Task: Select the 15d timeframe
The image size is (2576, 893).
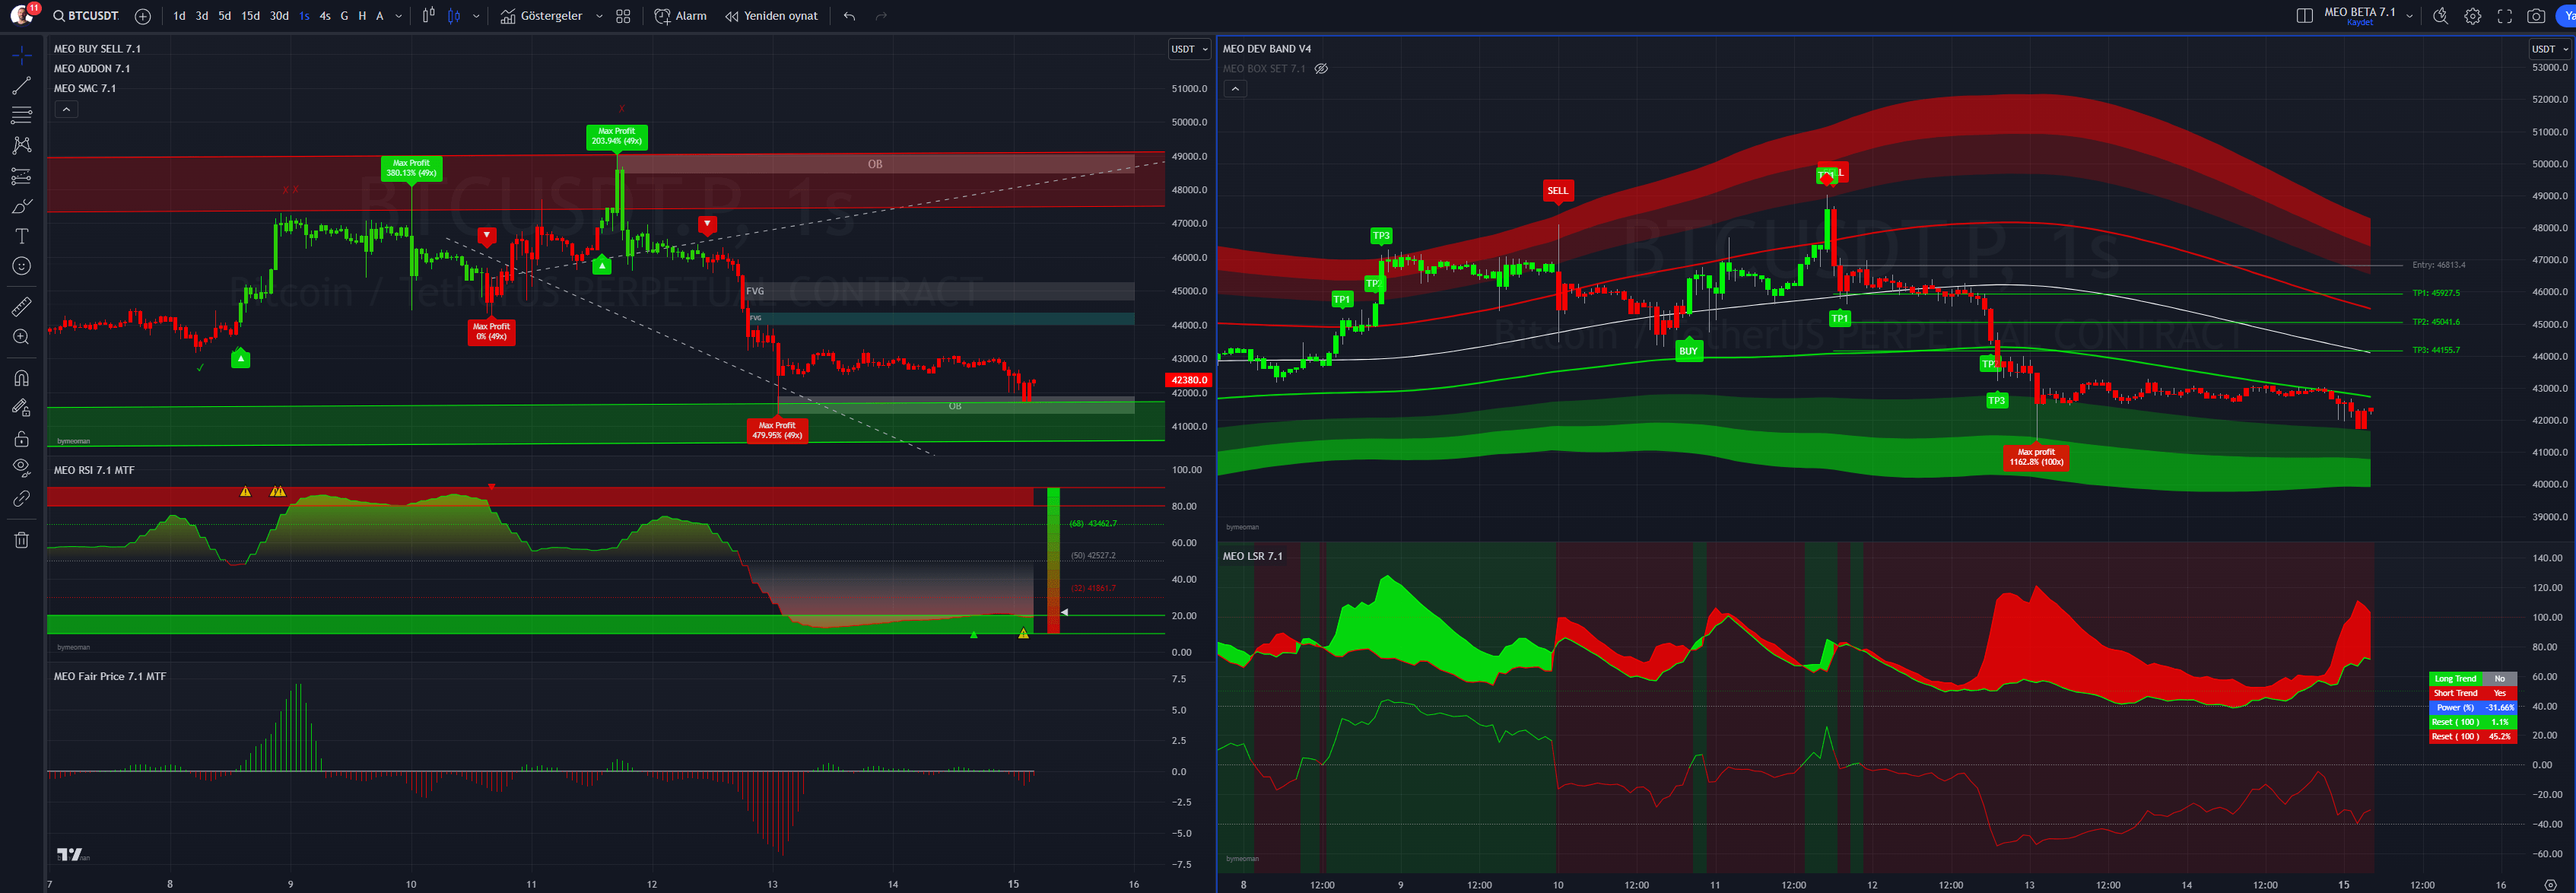Action: pos(250,16)
